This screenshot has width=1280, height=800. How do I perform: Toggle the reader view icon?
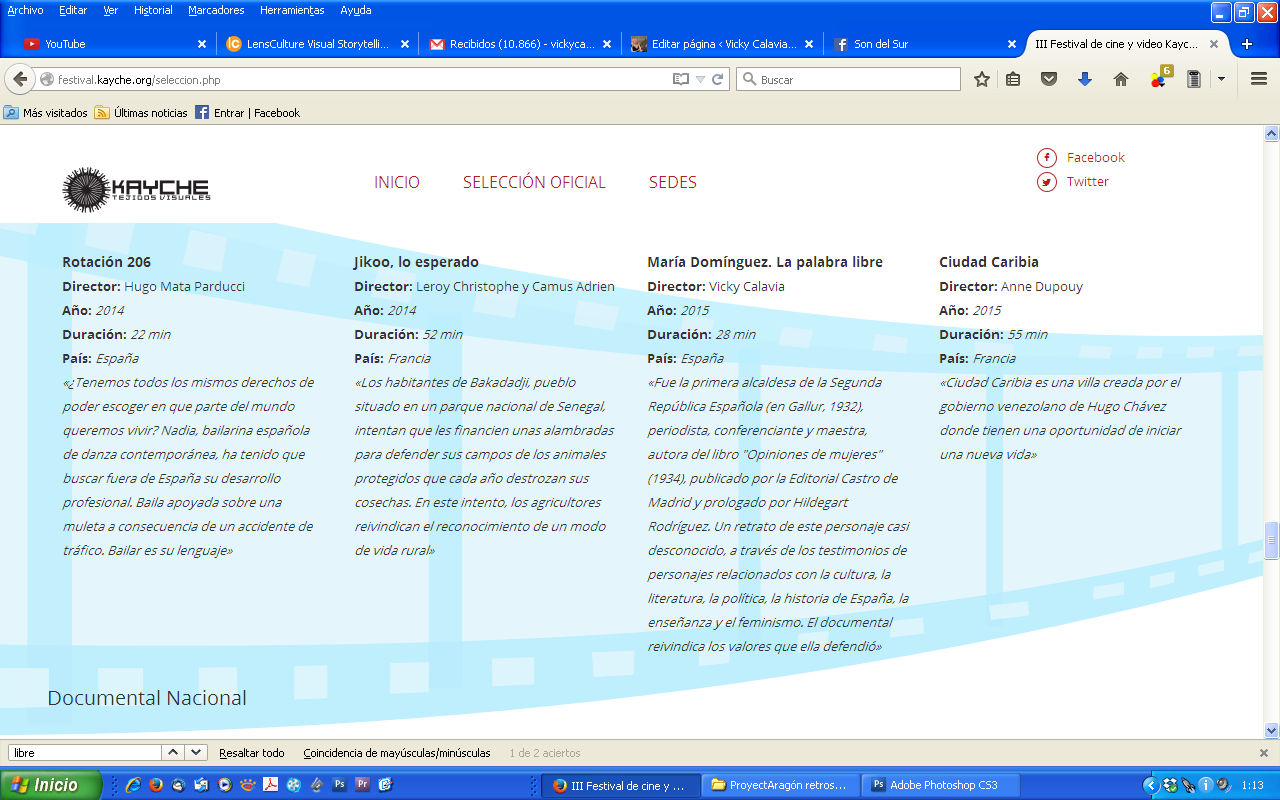tap(681, 79)
